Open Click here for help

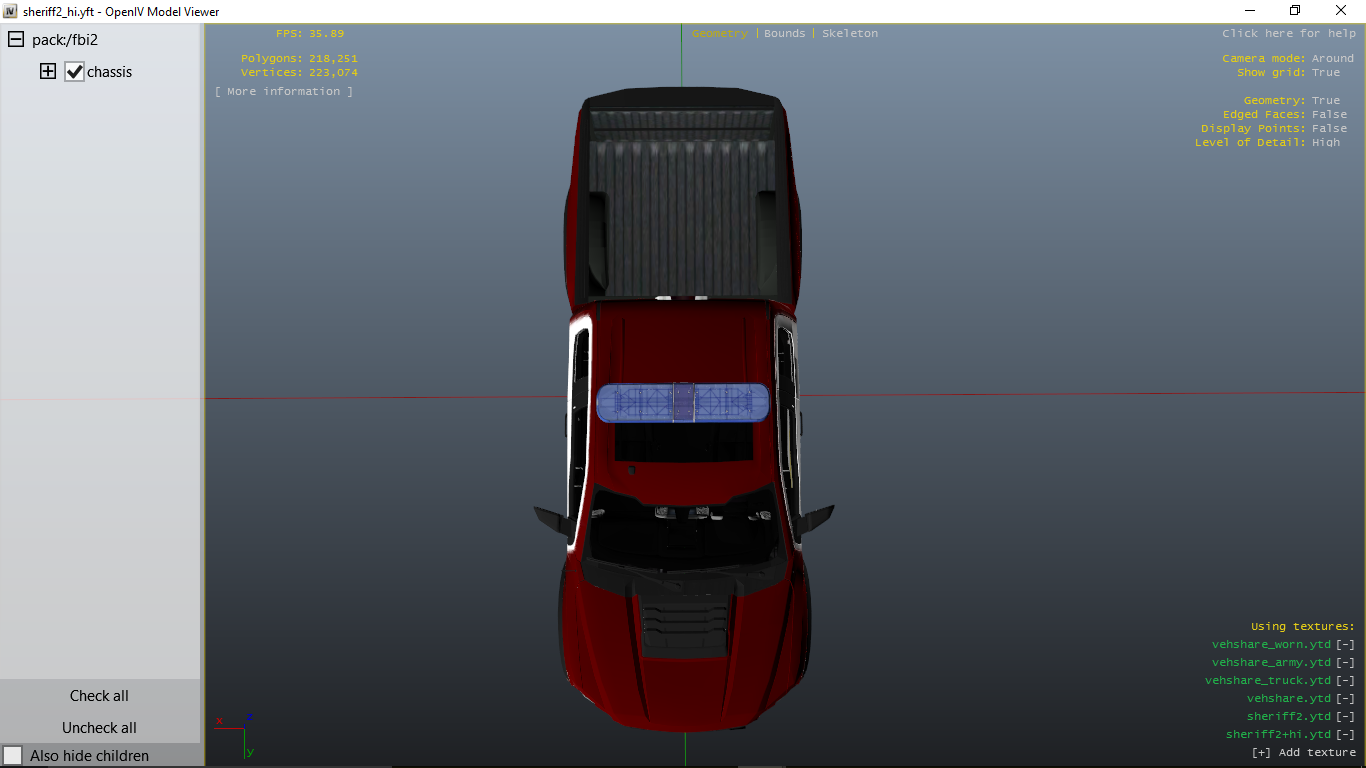(1289, 34)
